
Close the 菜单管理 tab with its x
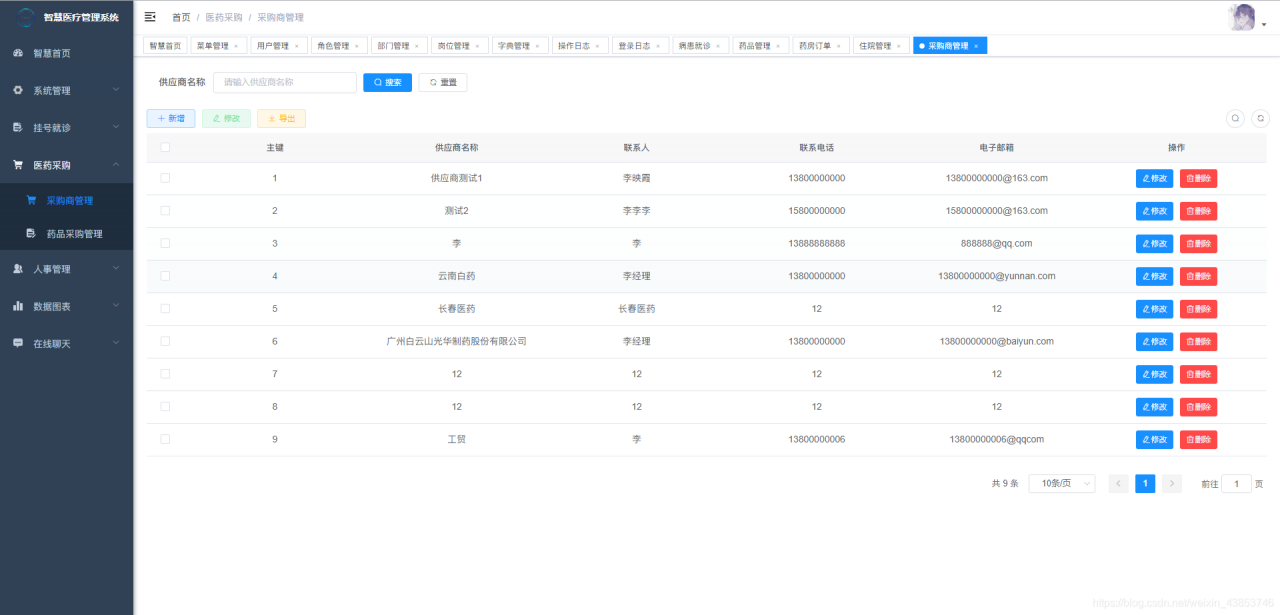(x=236, y=46)
